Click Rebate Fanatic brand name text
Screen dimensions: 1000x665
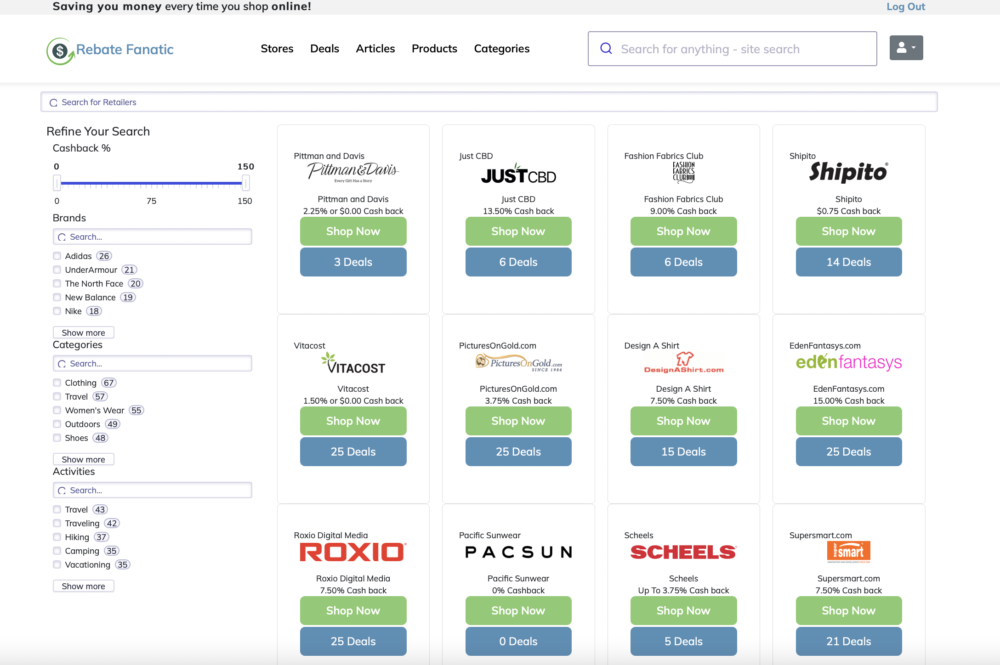point(124,50)
